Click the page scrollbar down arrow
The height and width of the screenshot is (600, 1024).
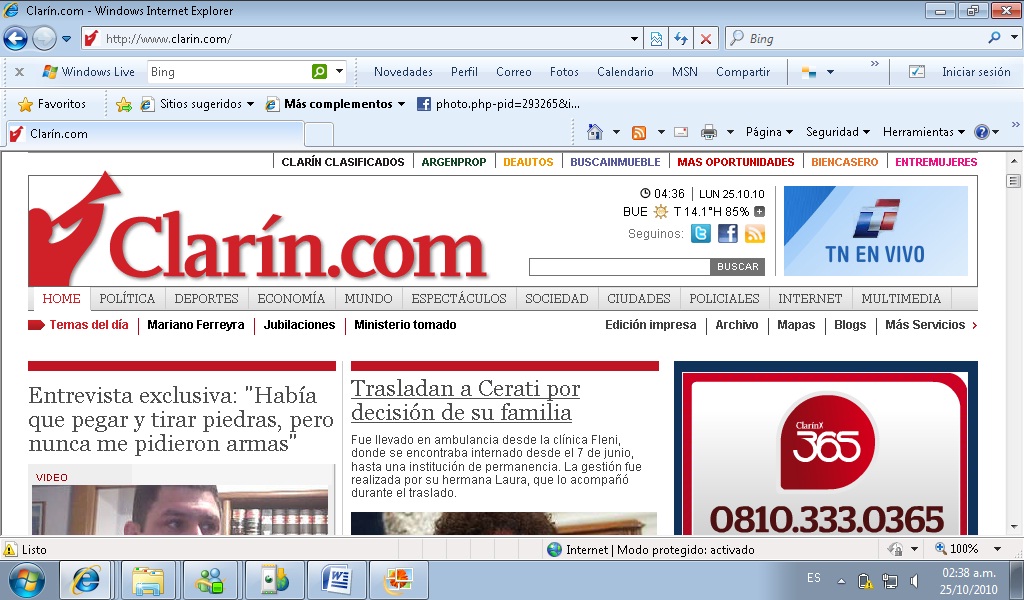1014,526
